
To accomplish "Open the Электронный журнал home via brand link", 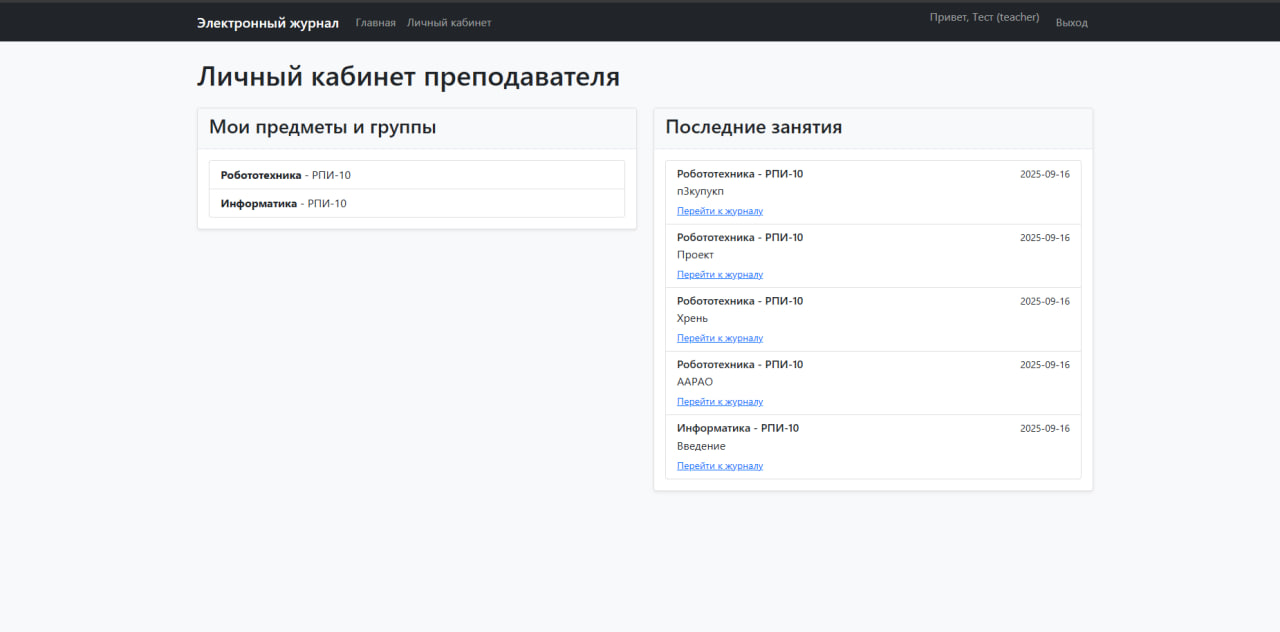I will click(267, 21).
